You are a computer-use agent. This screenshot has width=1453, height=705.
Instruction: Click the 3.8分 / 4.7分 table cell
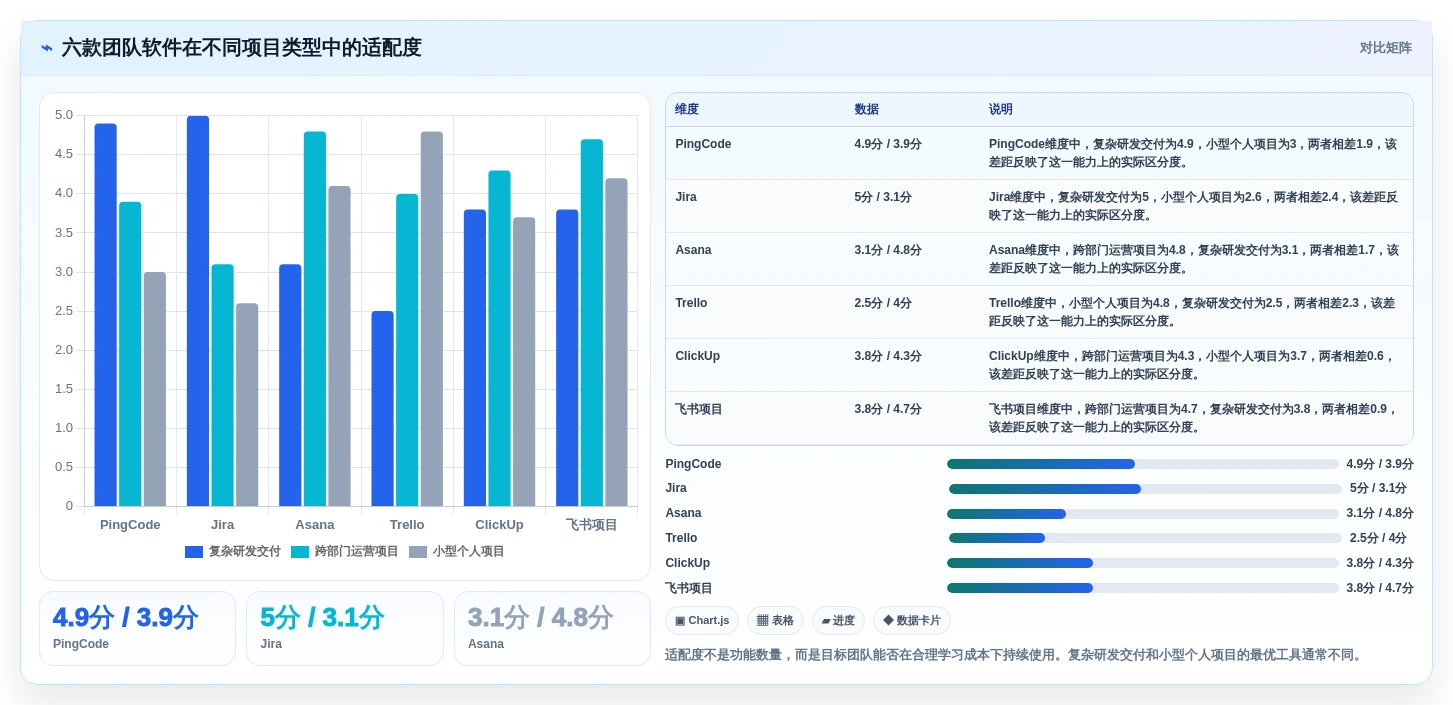(888, 409)
